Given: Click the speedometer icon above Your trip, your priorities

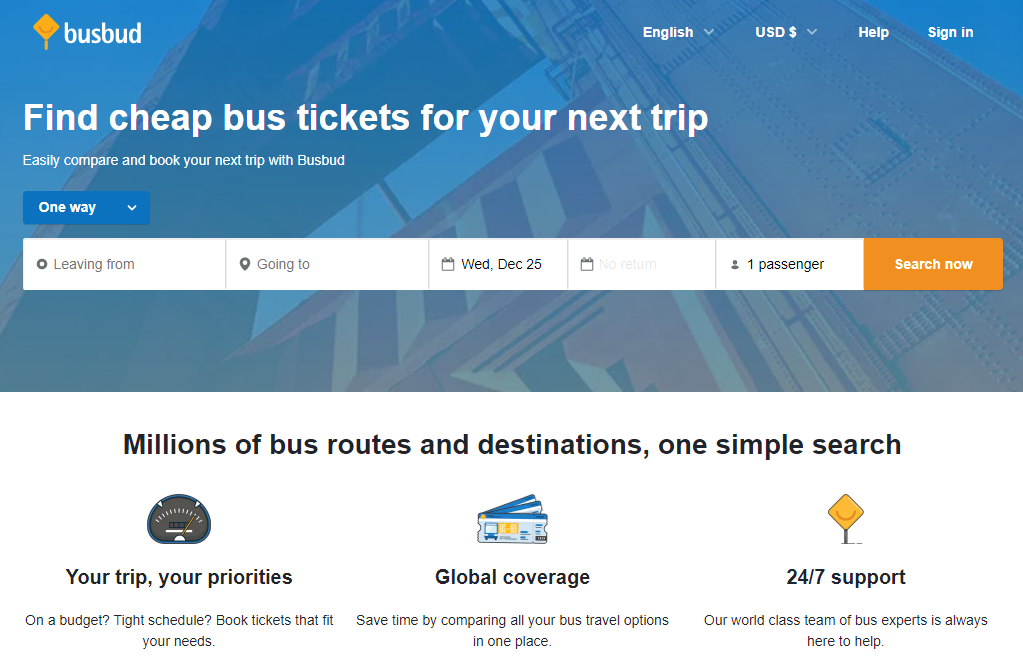Looking at the screenshot, I should [178, 520].
